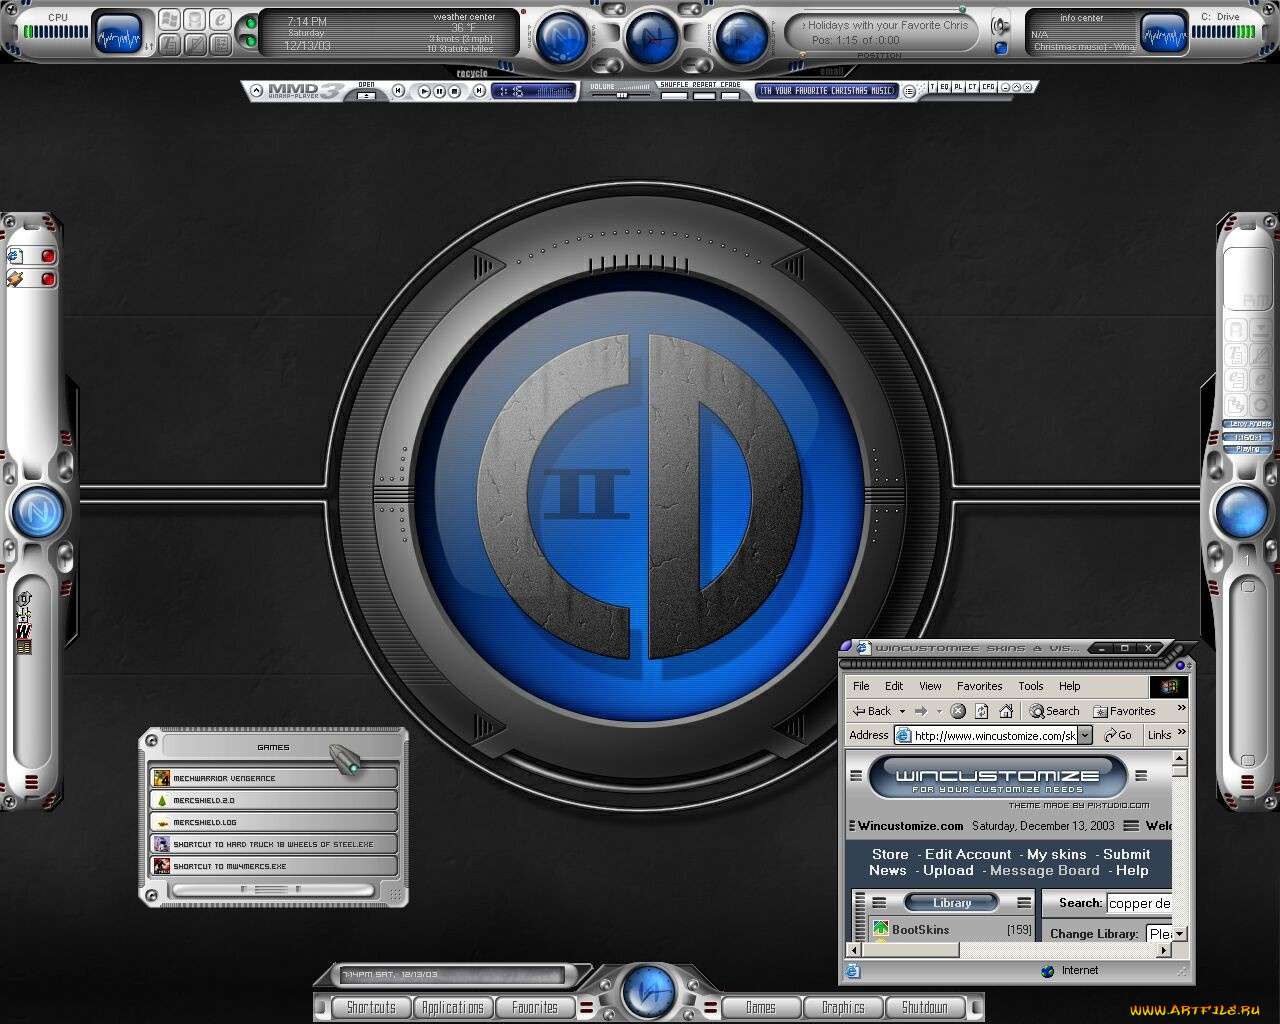
Task: Click the Winamp playlist icon beside song title
Action: click(909, 91)
